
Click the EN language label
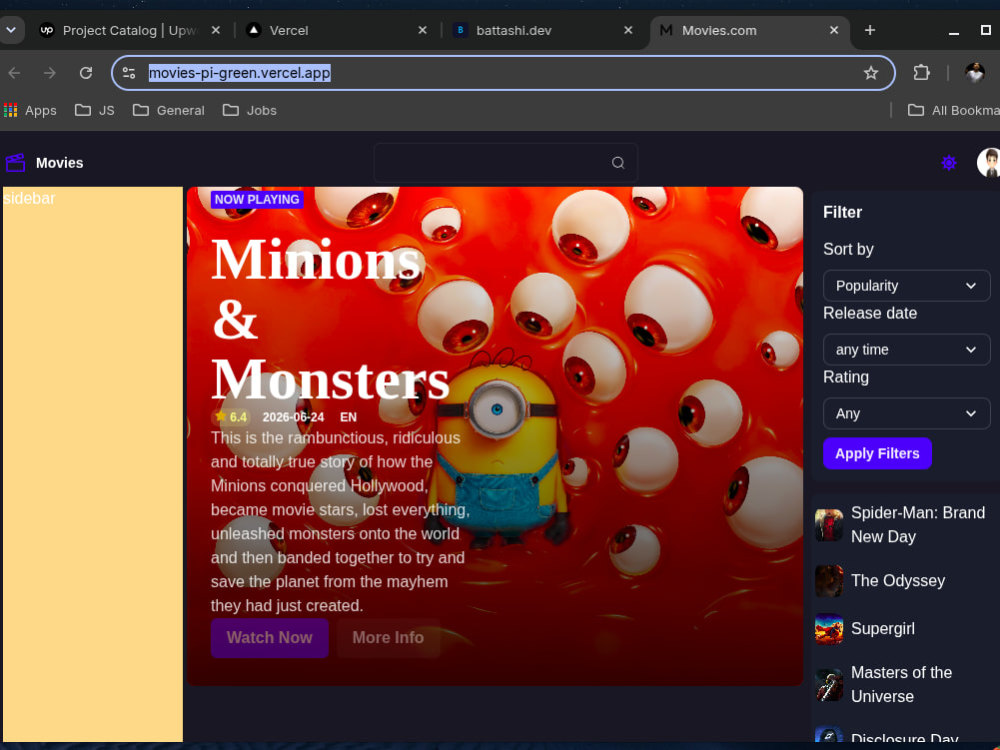(348, 417)
